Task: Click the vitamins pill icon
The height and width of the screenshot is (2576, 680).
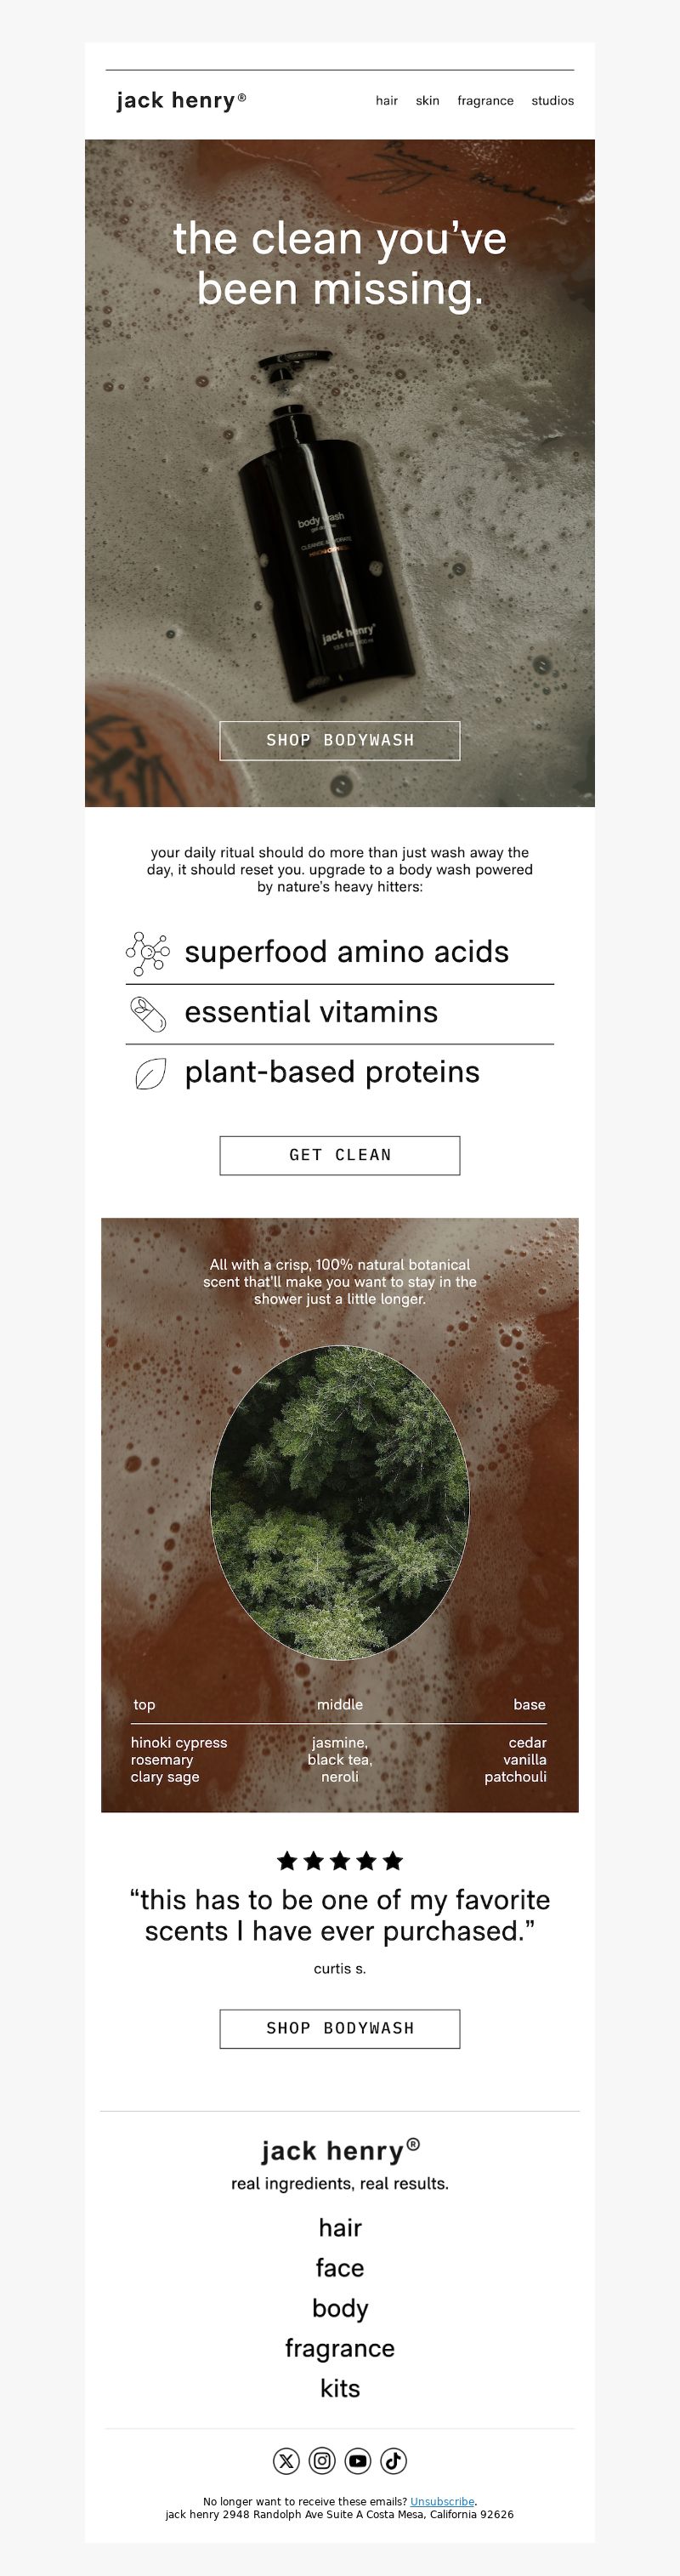Action: point(148,1013)
